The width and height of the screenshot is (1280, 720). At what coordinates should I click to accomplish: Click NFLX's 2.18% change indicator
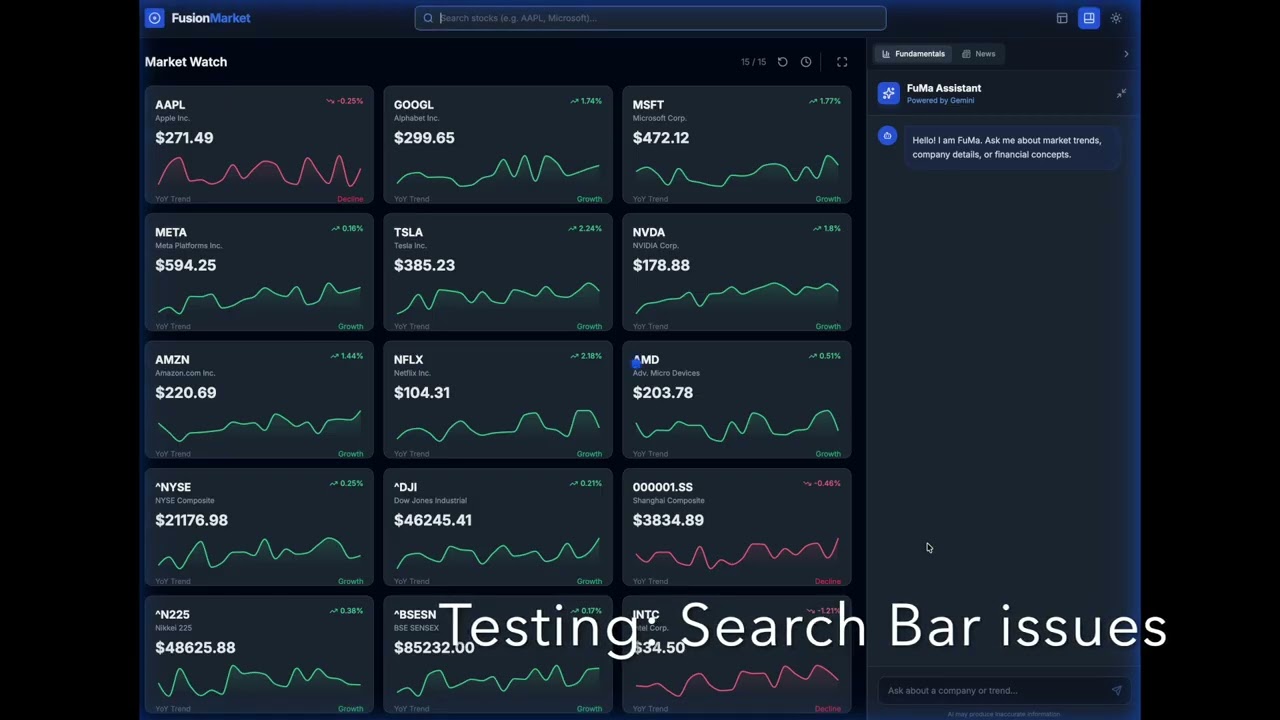click(x=585, y=356)
